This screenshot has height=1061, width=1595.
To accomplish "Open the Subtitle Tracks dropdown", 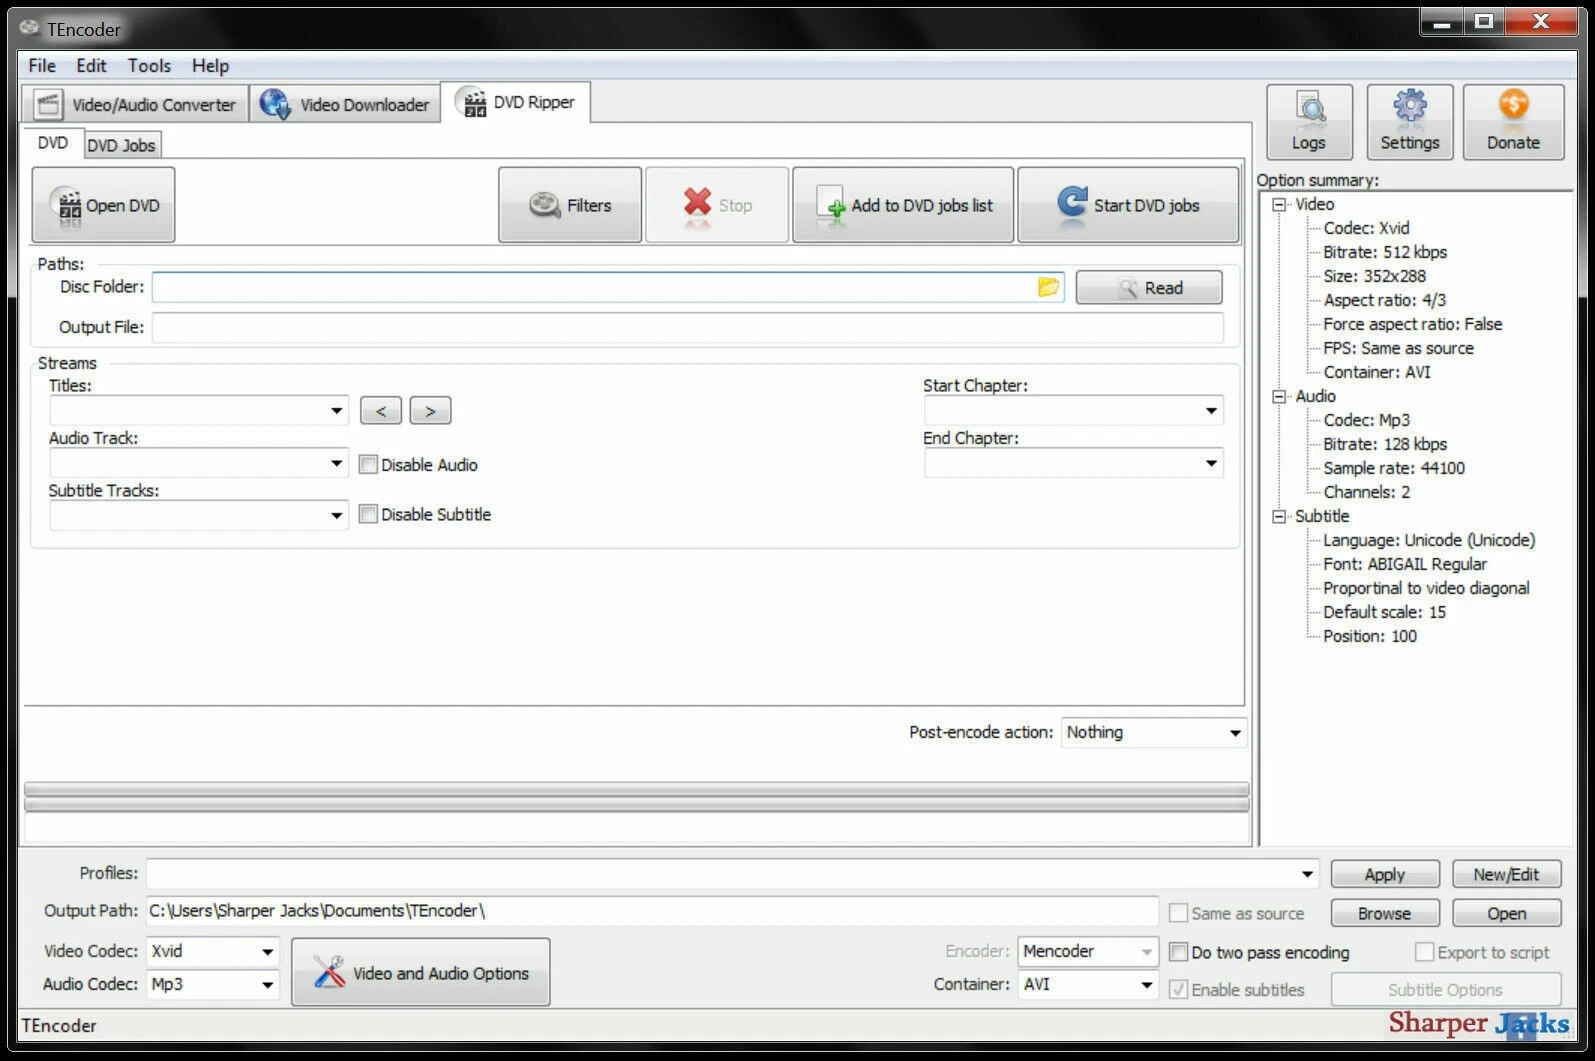I will [x=336, y=516].
